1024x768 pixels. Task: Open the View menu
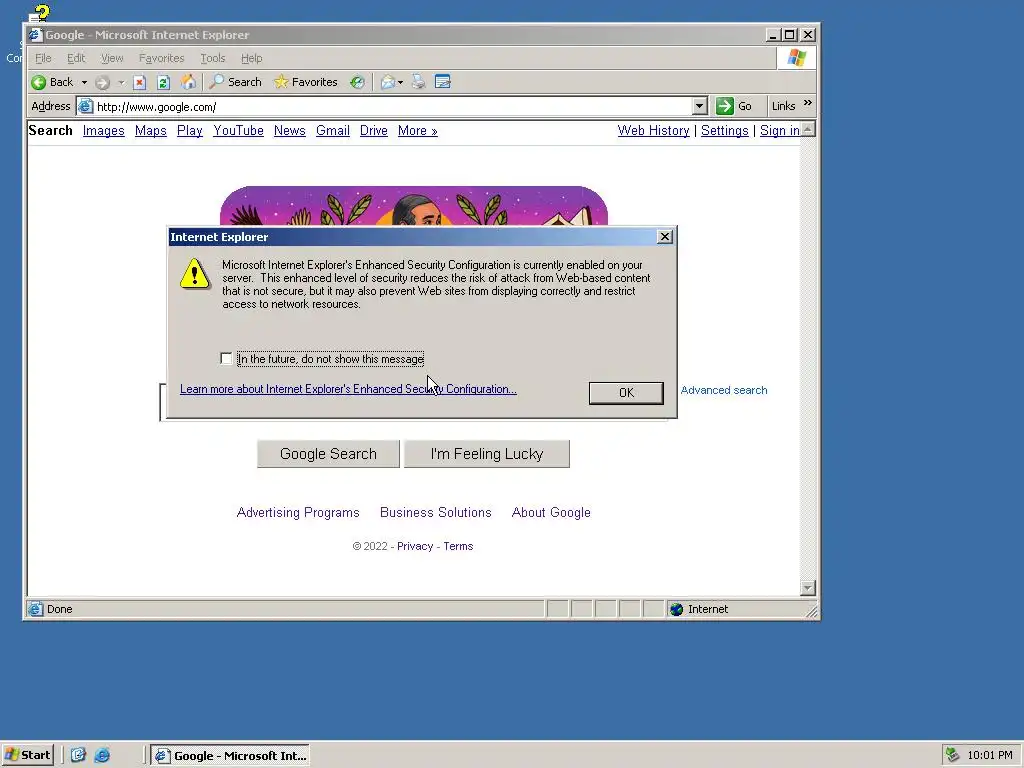pos(112,58)
